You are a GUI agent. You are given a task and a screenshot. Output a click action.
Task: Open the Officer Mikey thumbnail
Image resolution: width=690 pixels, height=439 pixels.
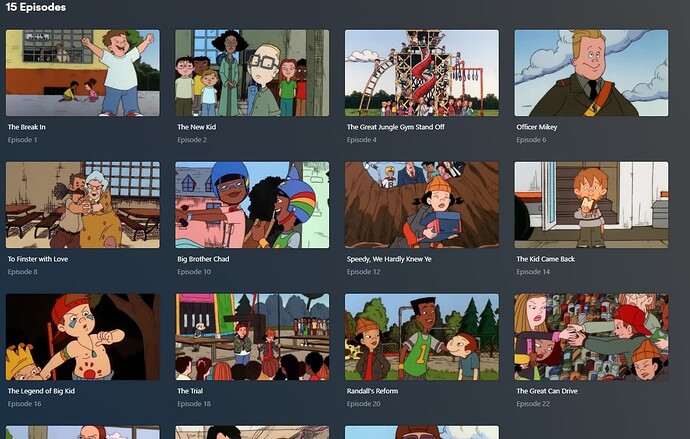[x=591, y=73]
